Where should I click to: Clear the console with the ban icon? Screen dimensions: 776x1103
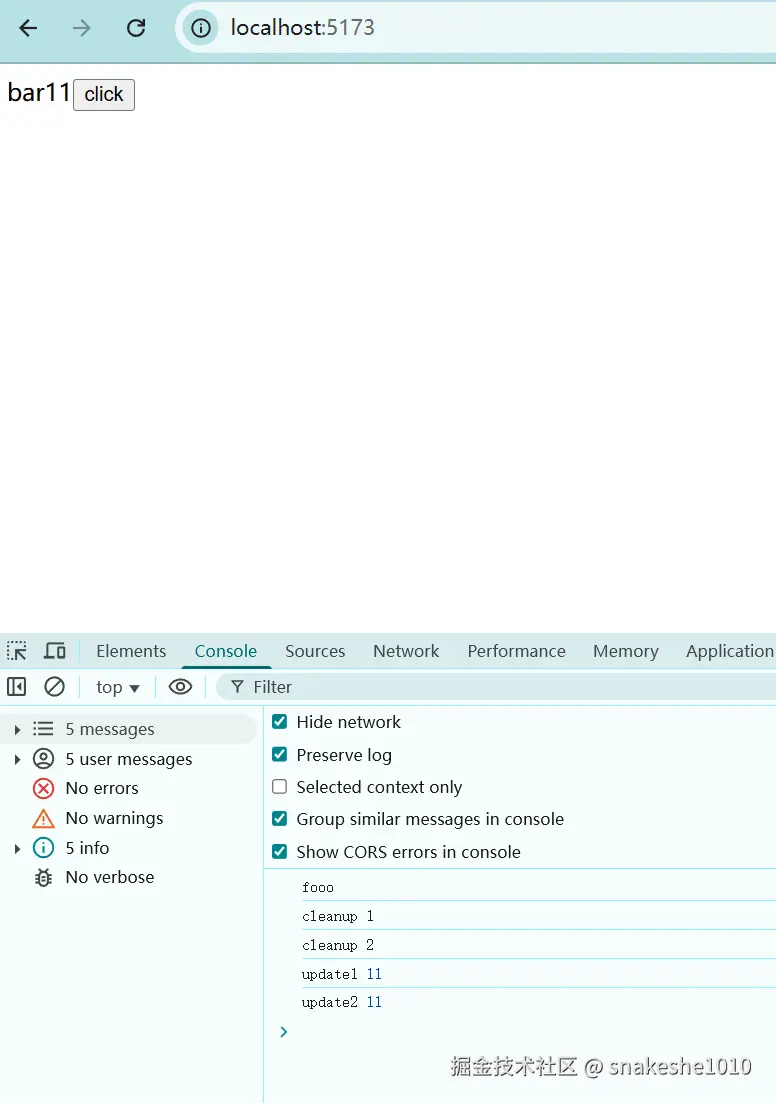[54, 687]
